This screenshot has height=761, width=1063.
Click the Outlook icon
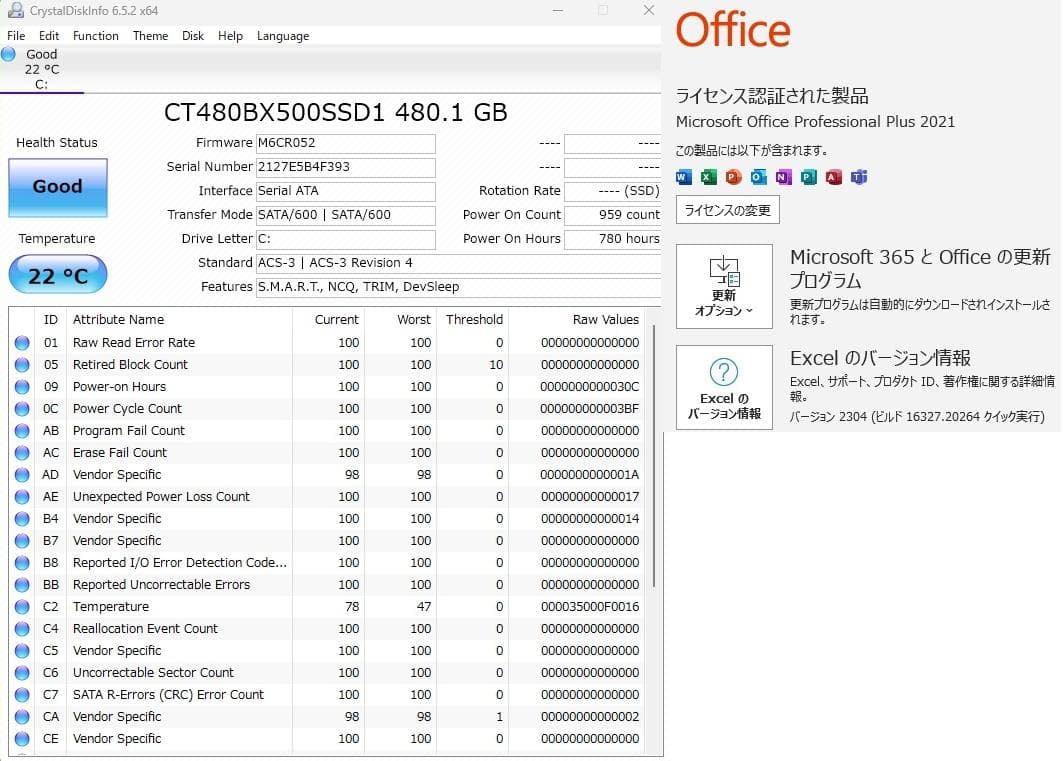pyautogui.click(x=758, y=176)
